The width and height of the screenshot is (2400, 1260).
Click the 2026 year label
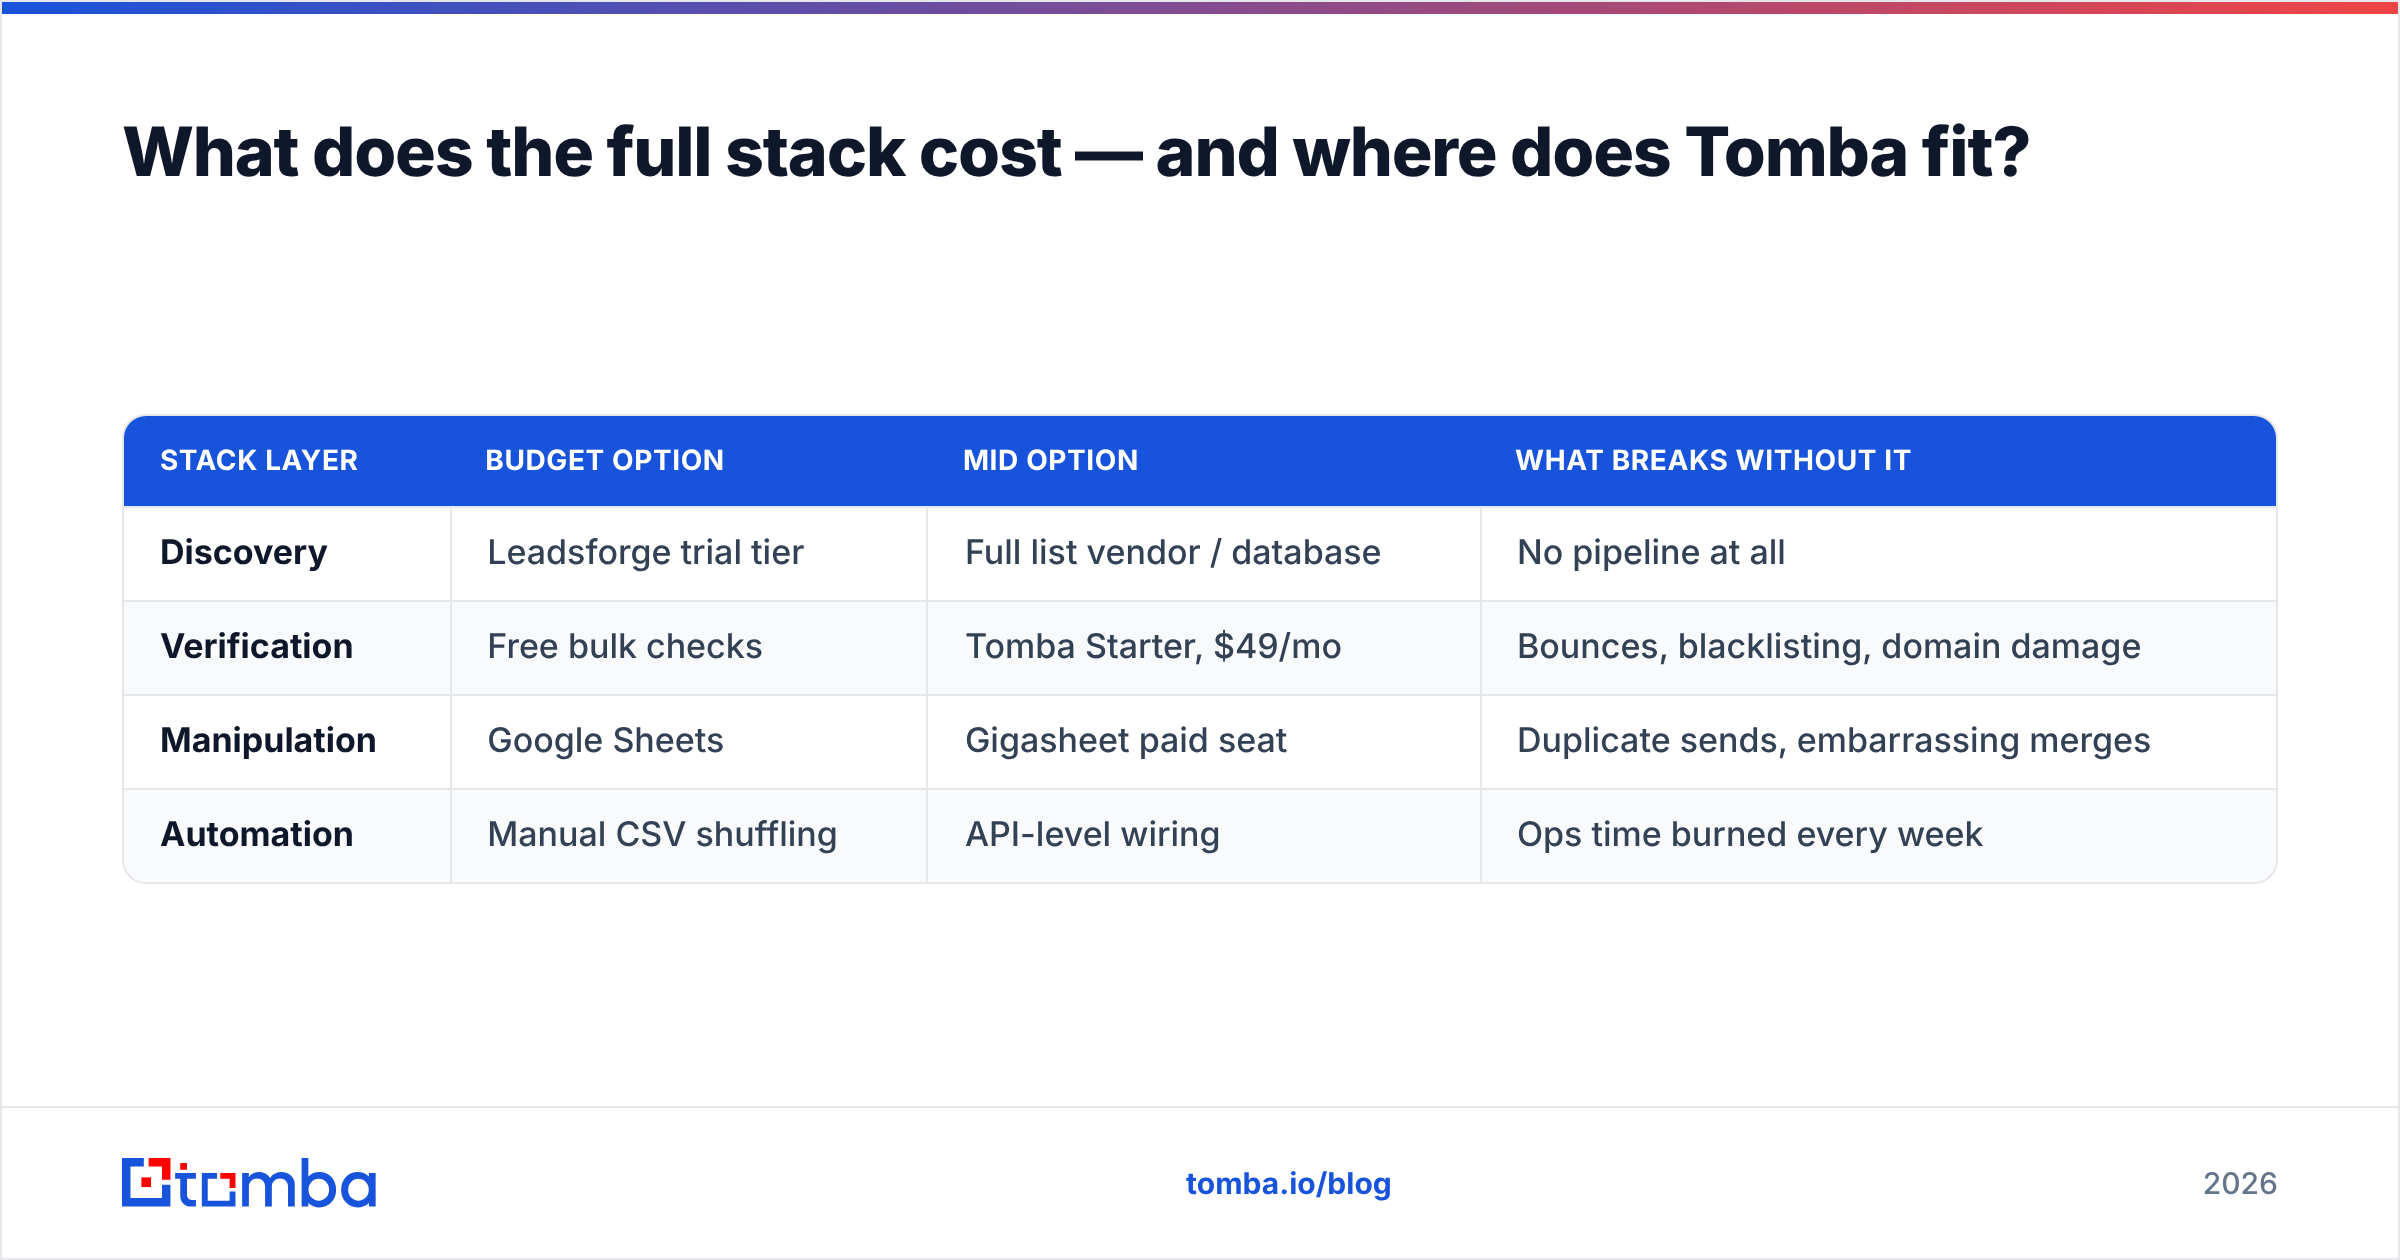pos(2240,1184)
